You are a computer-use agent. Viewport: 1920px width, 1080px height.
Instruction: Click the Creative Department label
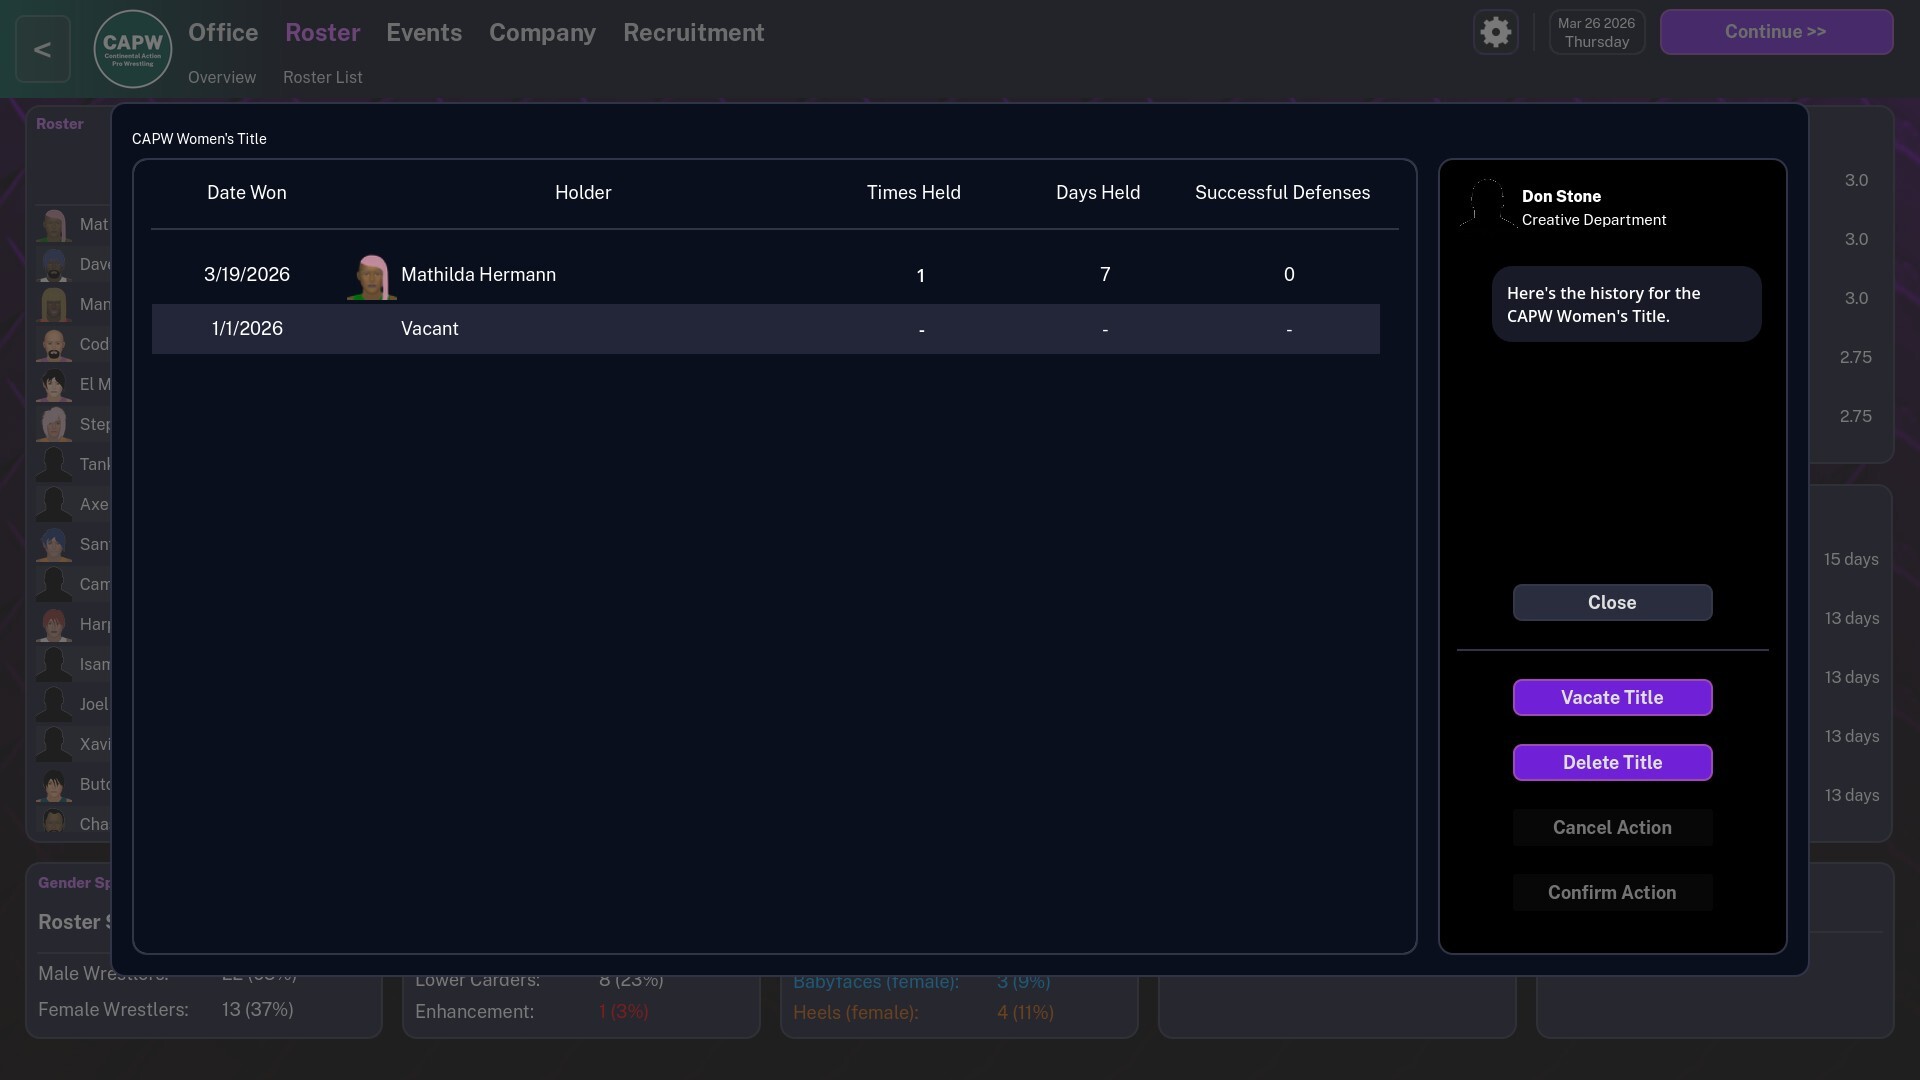point(1594,220)
